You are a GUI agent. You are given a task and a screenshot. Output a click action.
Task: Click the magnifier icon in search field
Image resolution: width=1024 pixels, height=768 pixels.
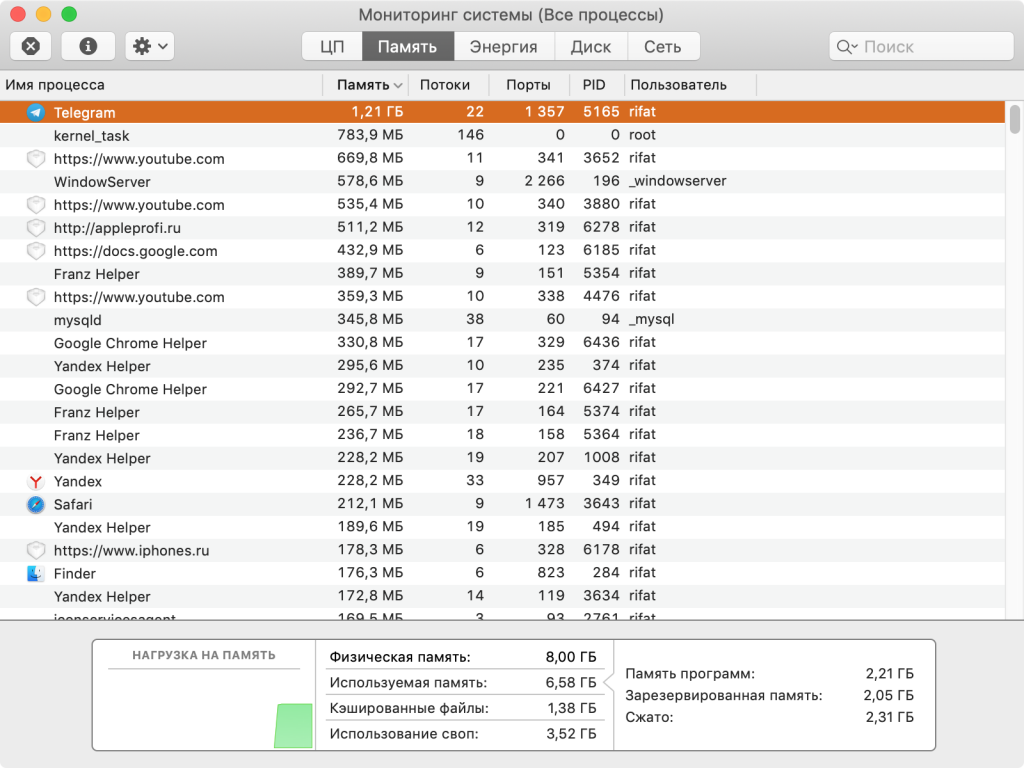846,46
